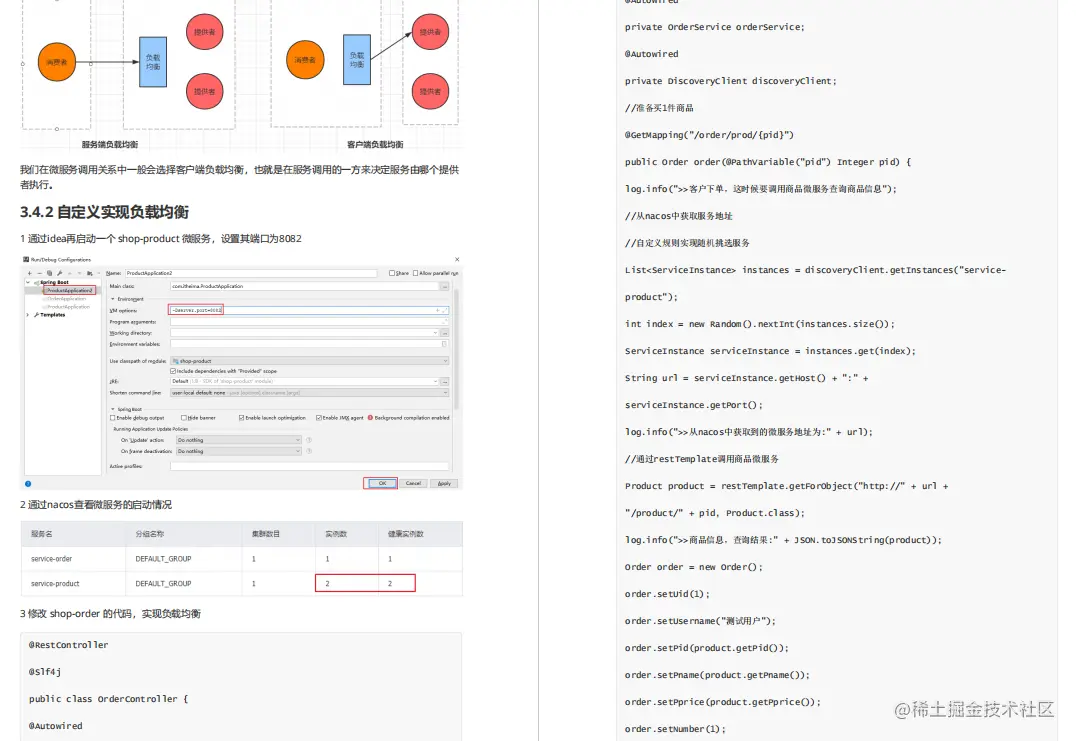Screen dimensions: 1076x741
Task: Open the Use classpath of module dropdown
Action: click(x=309, y=361)
